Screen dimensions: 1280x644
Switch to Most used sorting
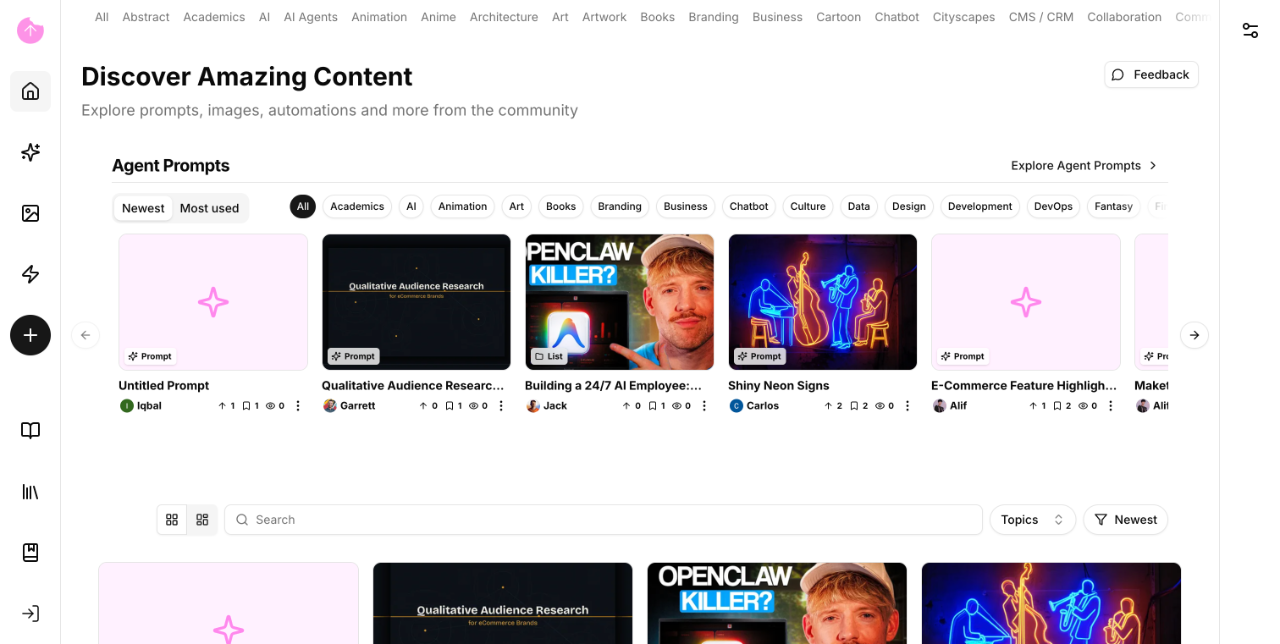point(209,208)
